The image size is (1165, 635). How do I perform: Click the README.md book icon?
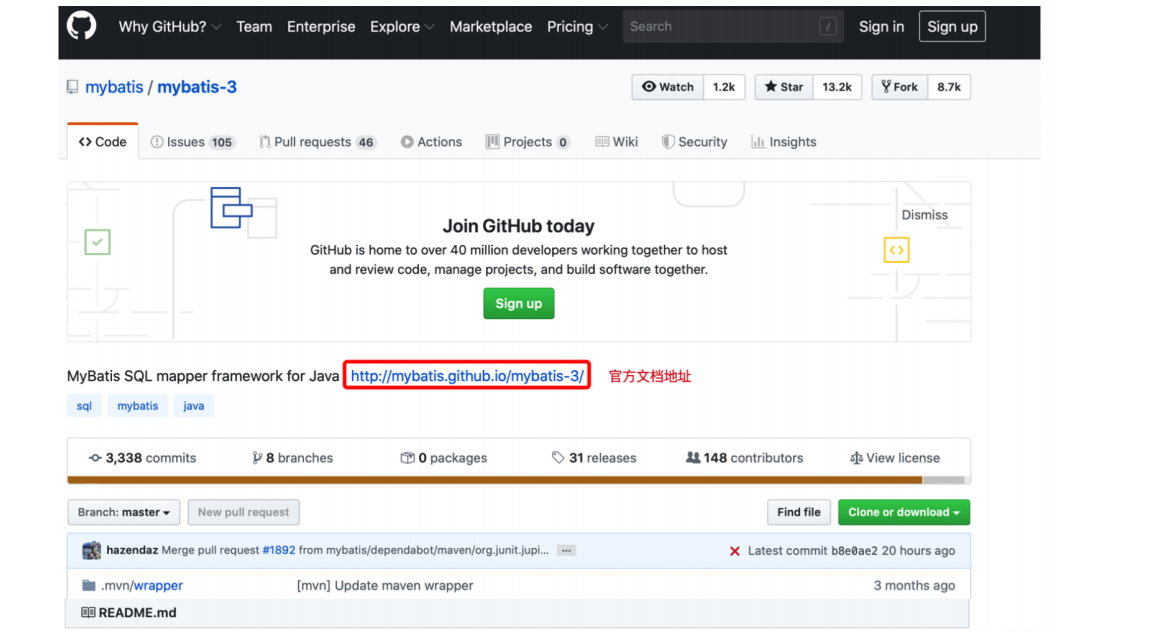click(x=88, y=613)
